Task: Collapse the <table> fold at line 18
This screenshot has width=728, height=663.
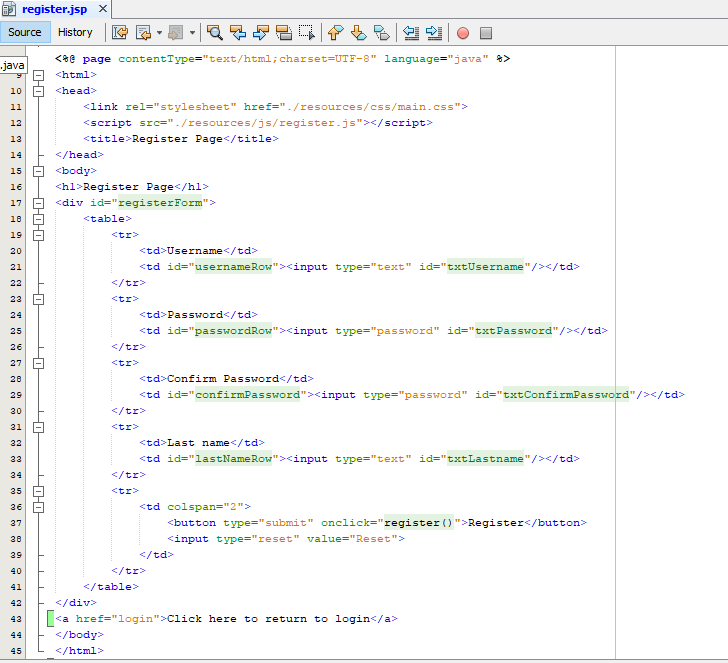Action: 39,219
